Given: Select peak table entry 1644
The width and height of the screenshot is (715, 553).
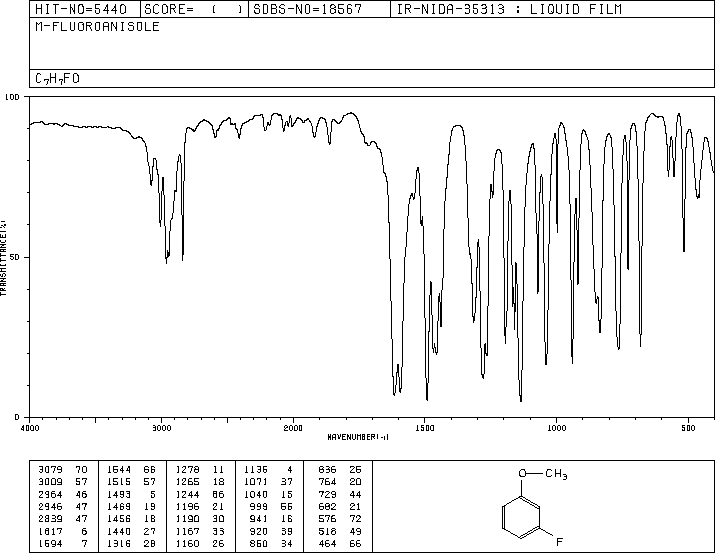Looking at the screenshot, I should (x=131, y=469).
